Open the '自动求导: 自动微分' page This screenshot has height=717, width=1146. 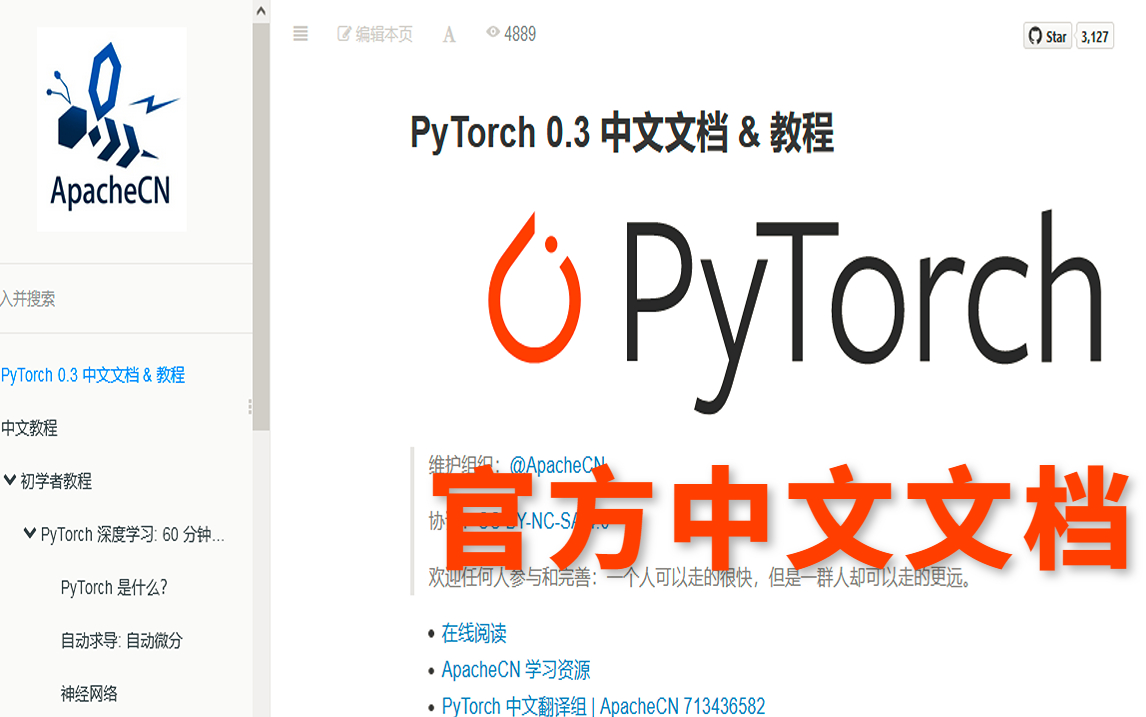point(121,641)
